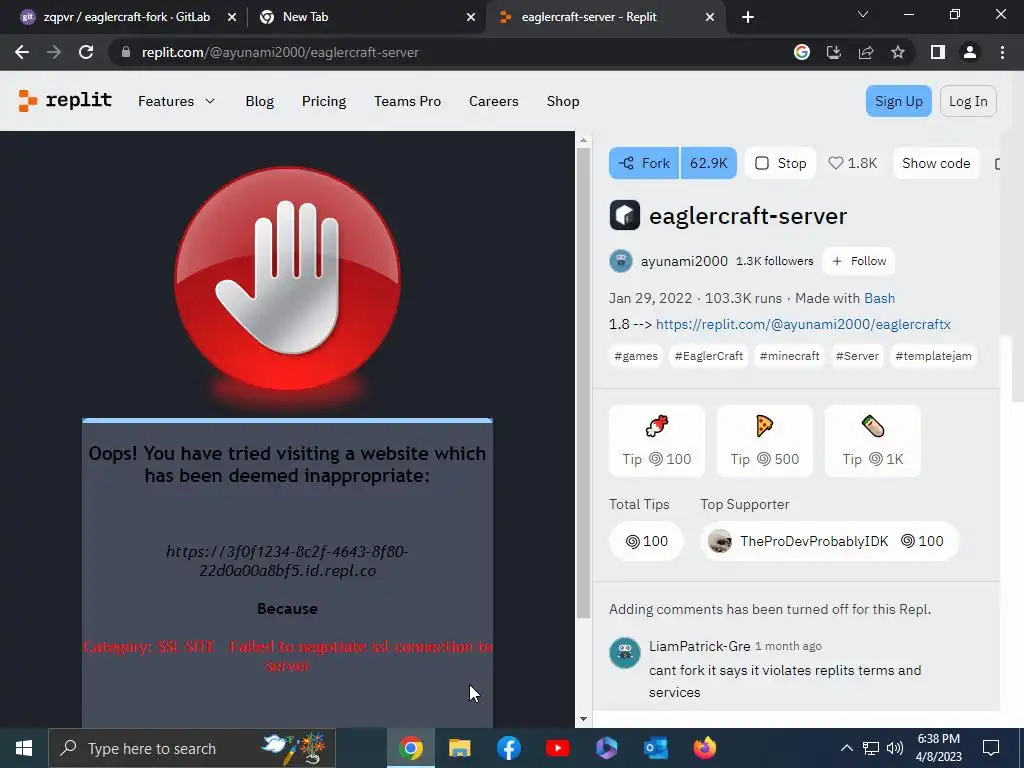Image resolution: width=1024 pixels, height=768 pixels.
Task: Close the eaglercraft-fork GitLab tab
Action: point(232,17)
